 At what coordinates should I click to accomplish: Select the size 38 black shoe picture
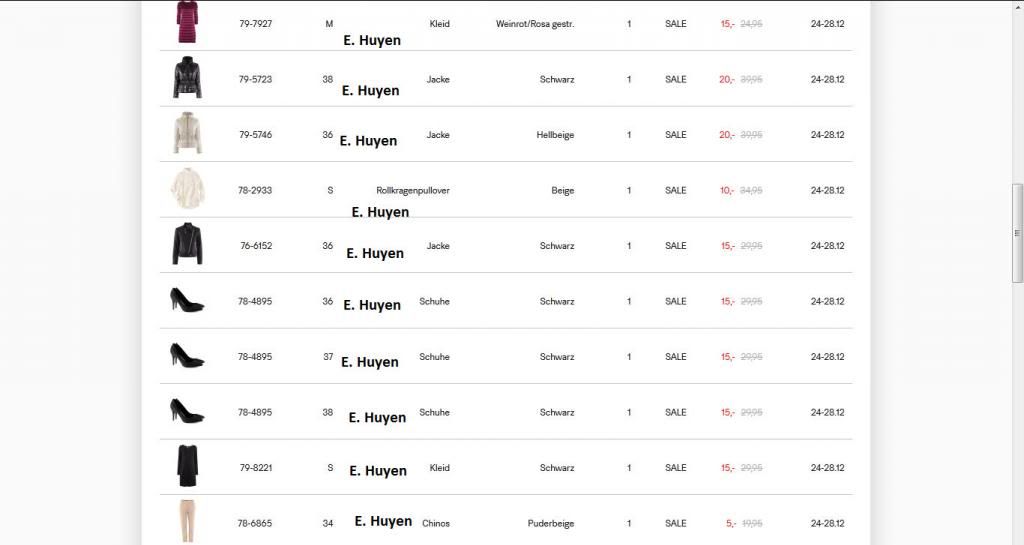pos(187,411)
